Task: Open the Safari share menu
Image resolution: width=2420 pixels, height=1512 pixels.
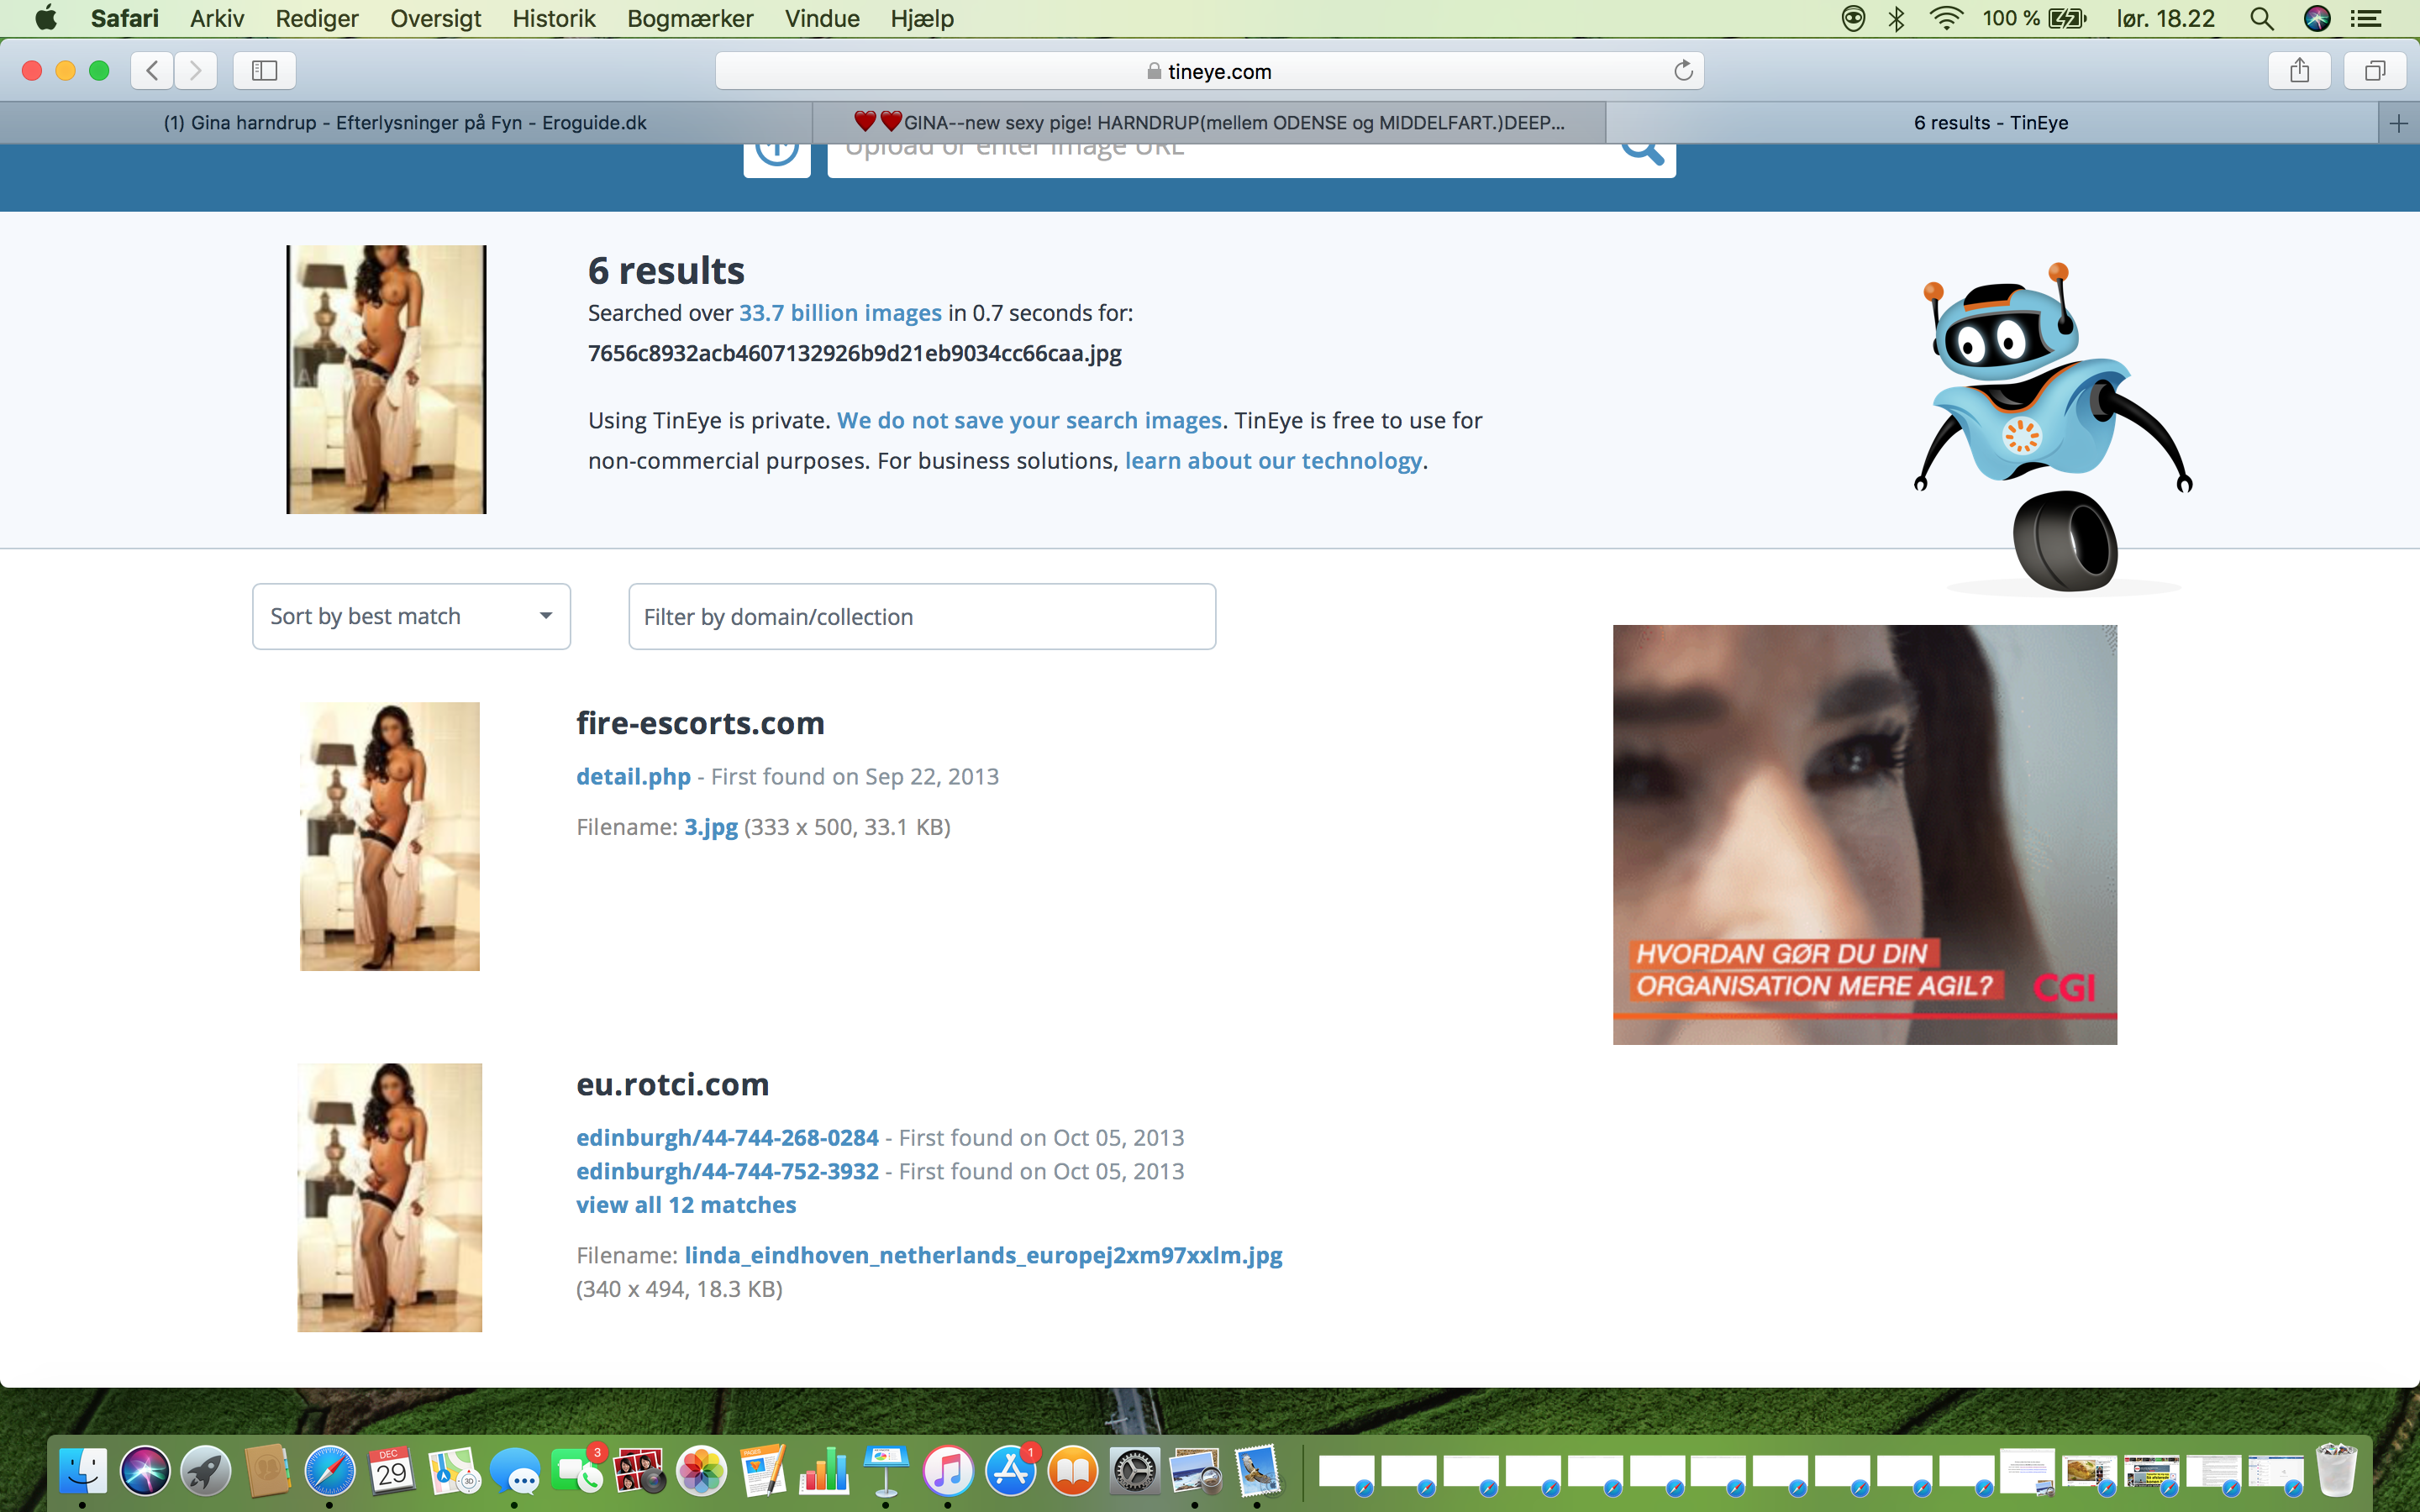Action: click(x=2299, y=70)
